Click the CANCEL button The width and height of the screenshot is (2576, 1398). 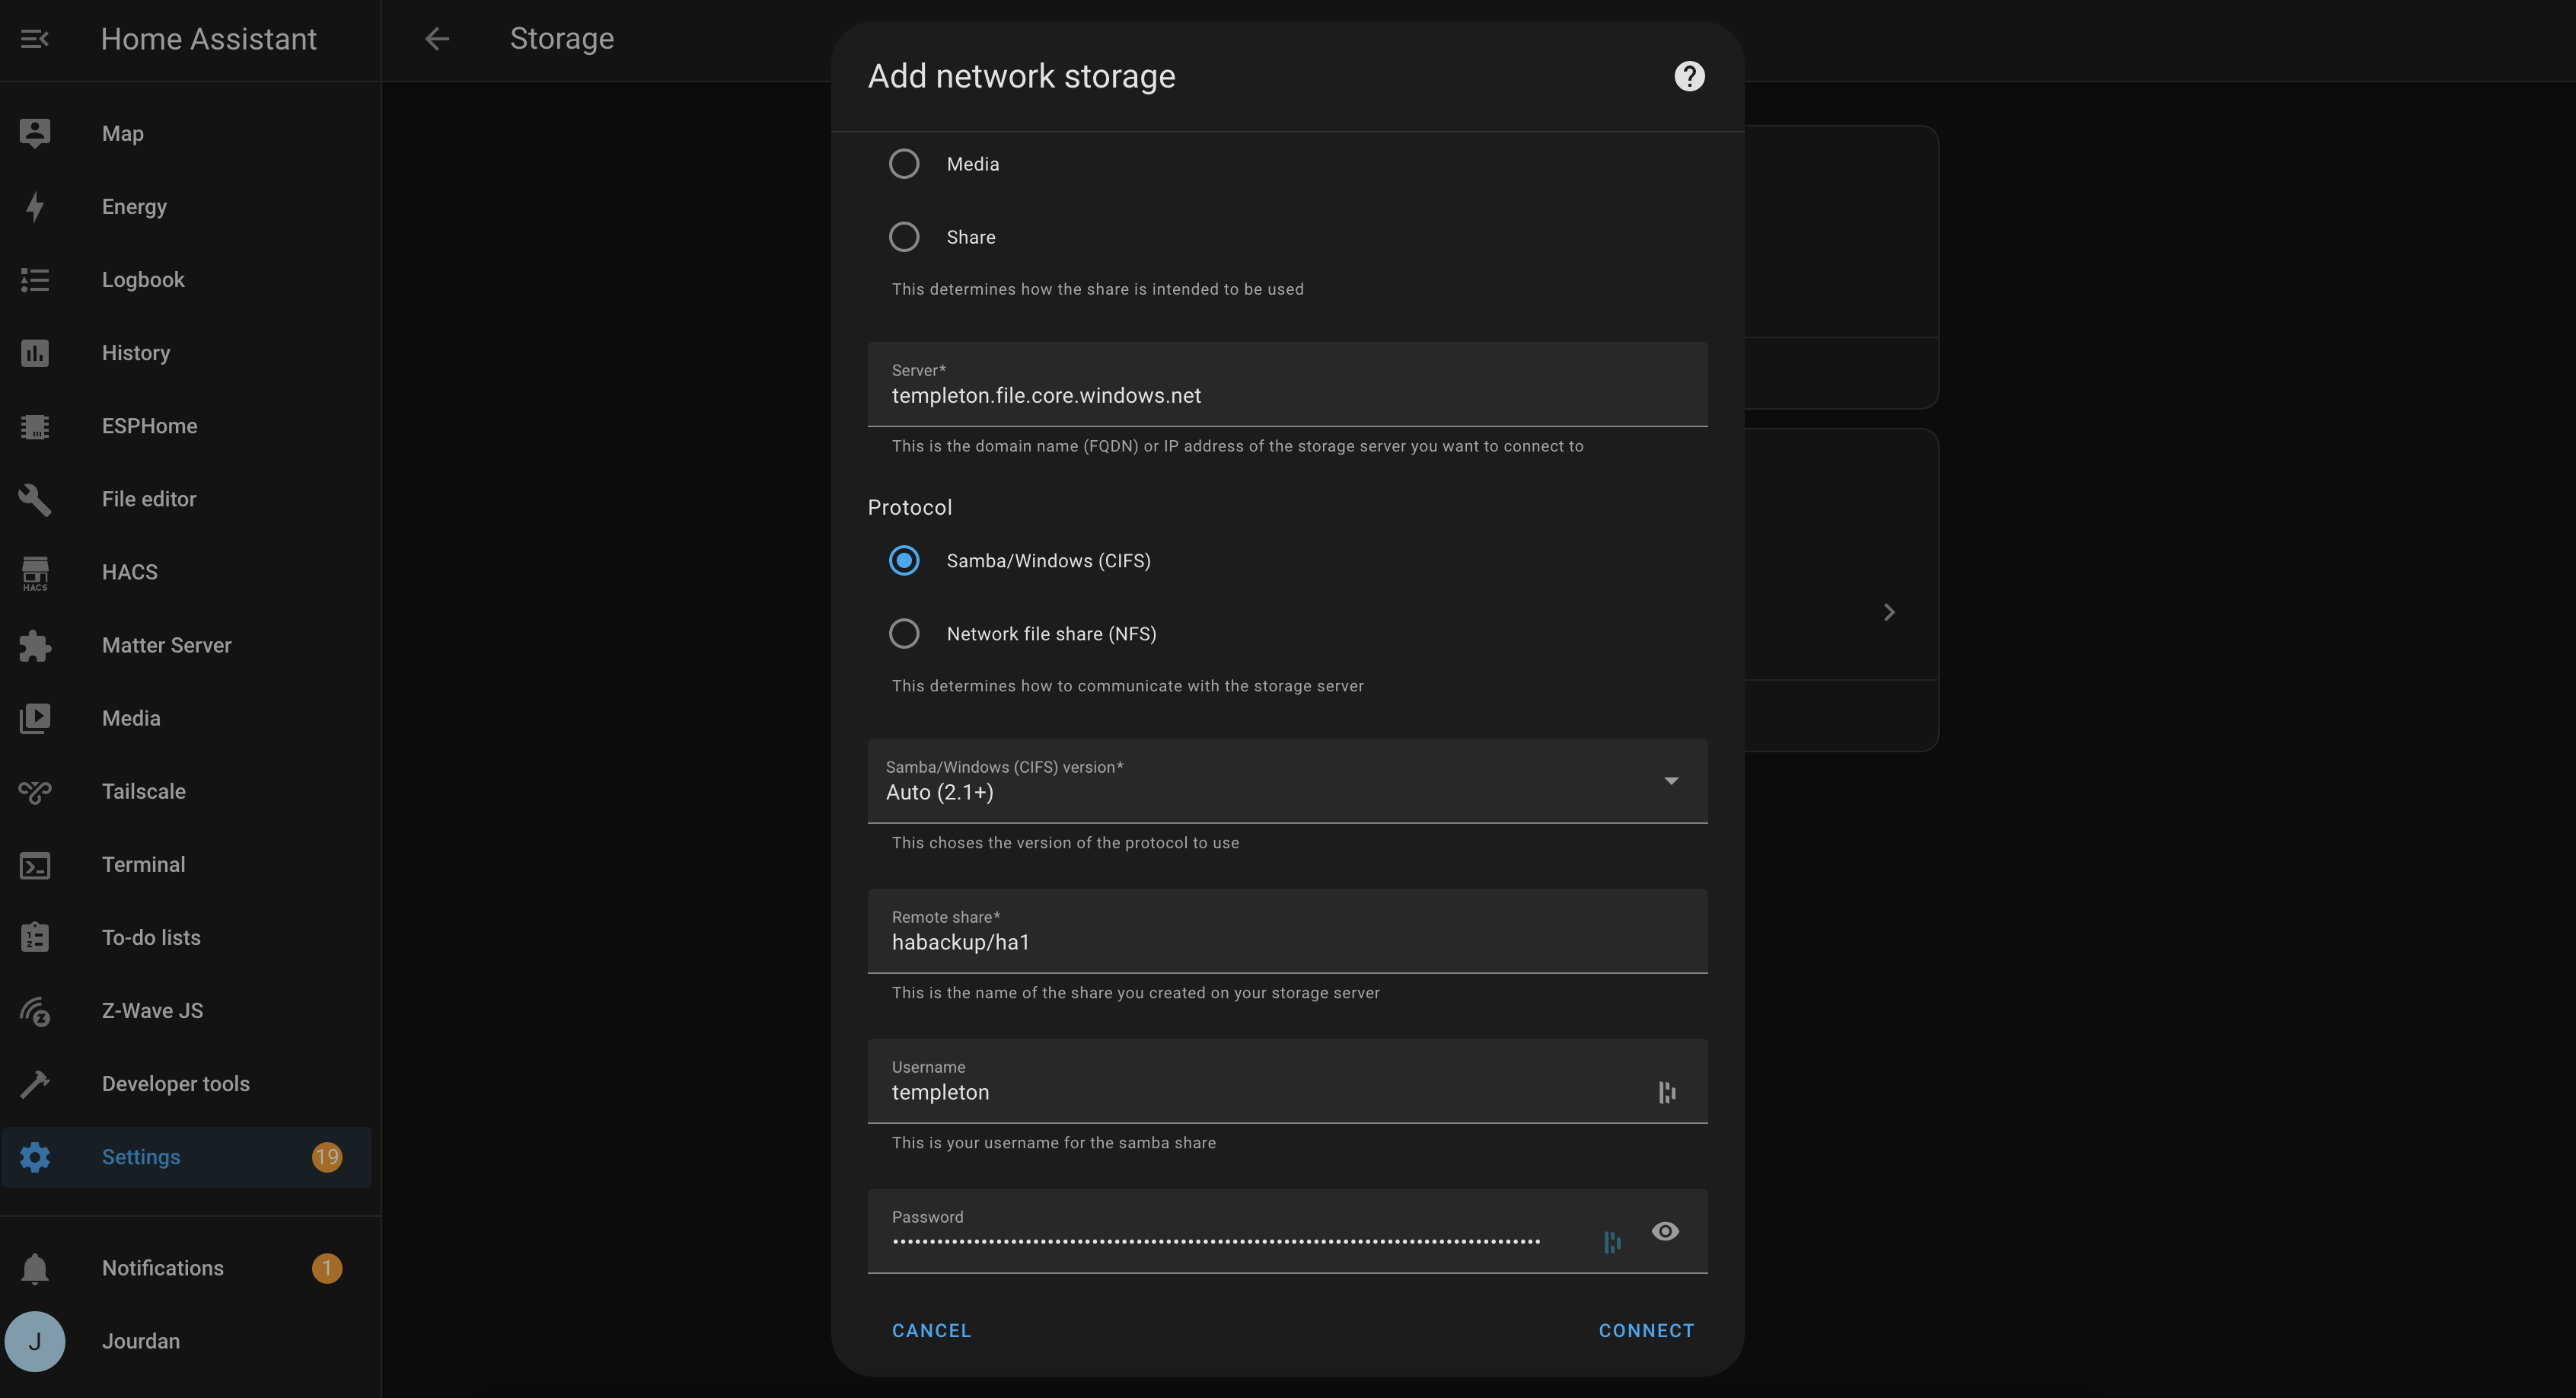(x=931, y=1331)
